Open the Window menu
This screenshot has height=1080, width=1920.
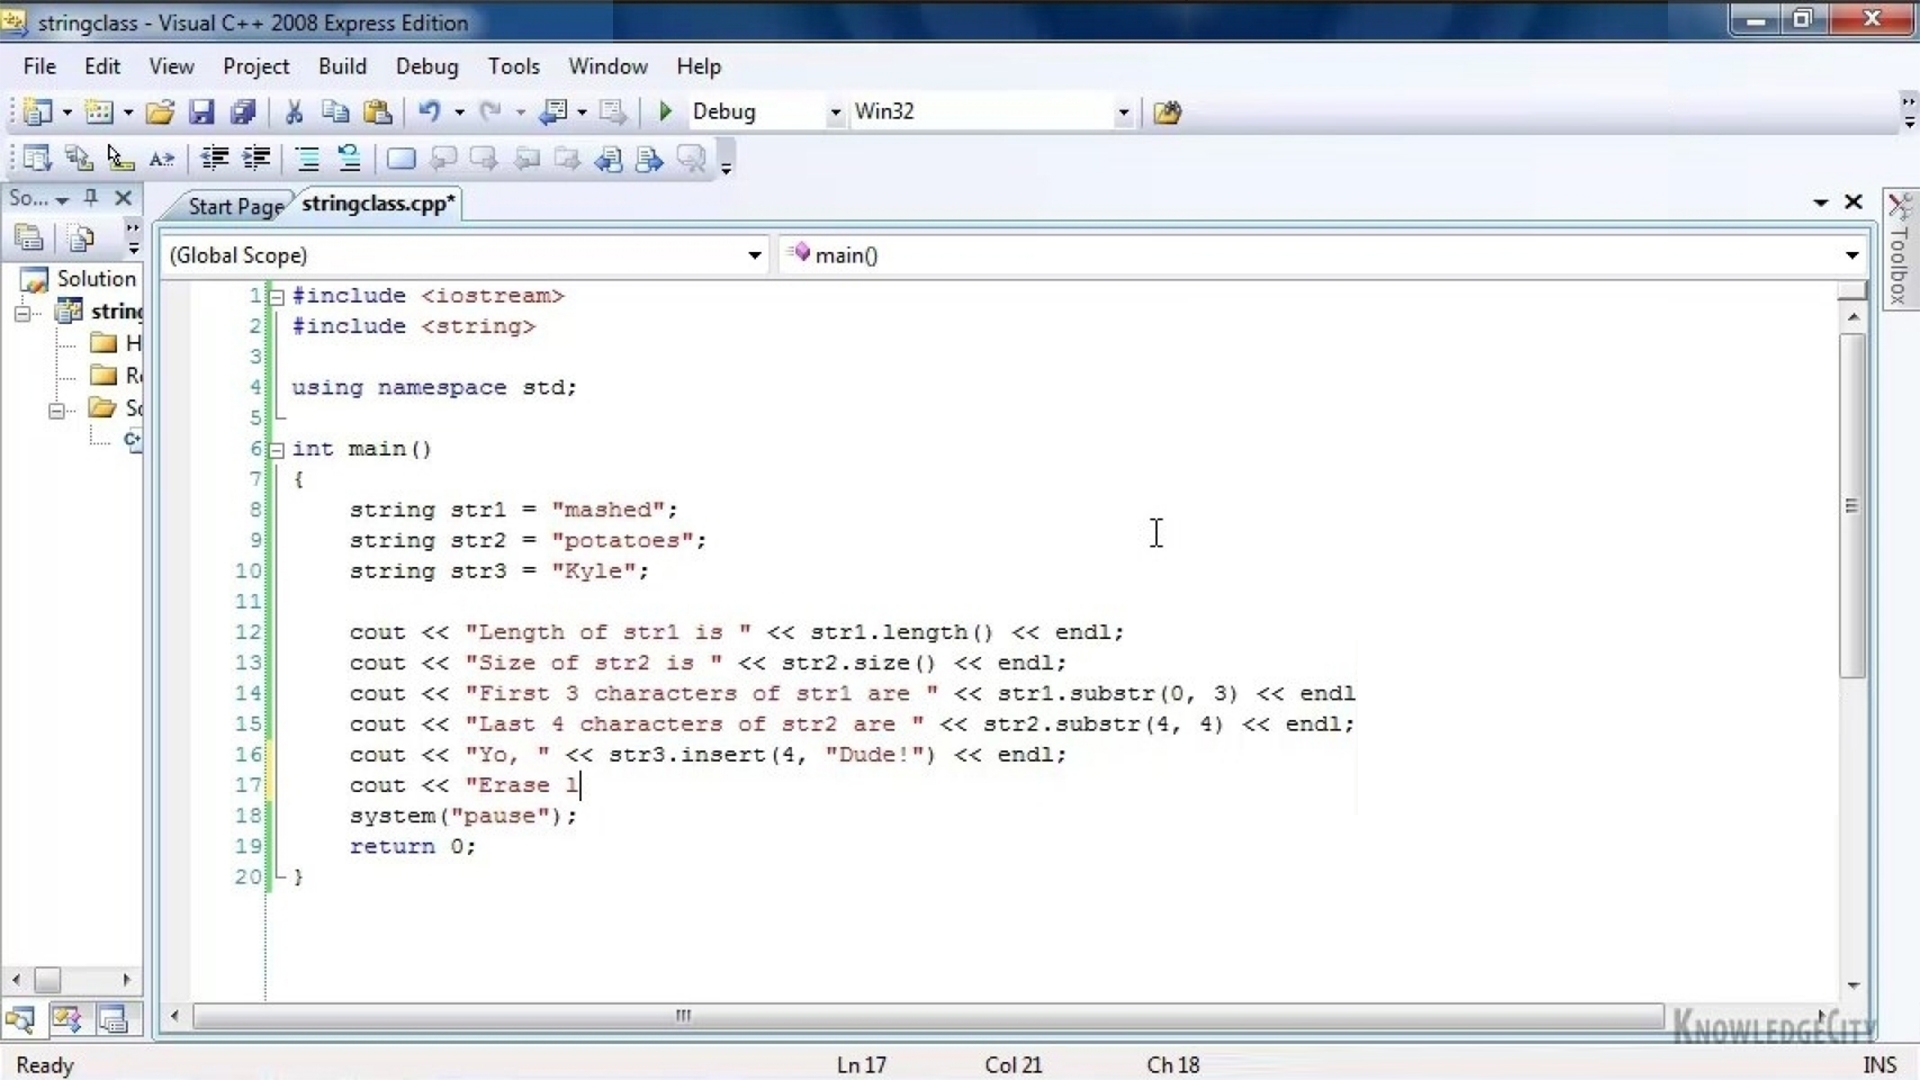[x=608, y=66]
